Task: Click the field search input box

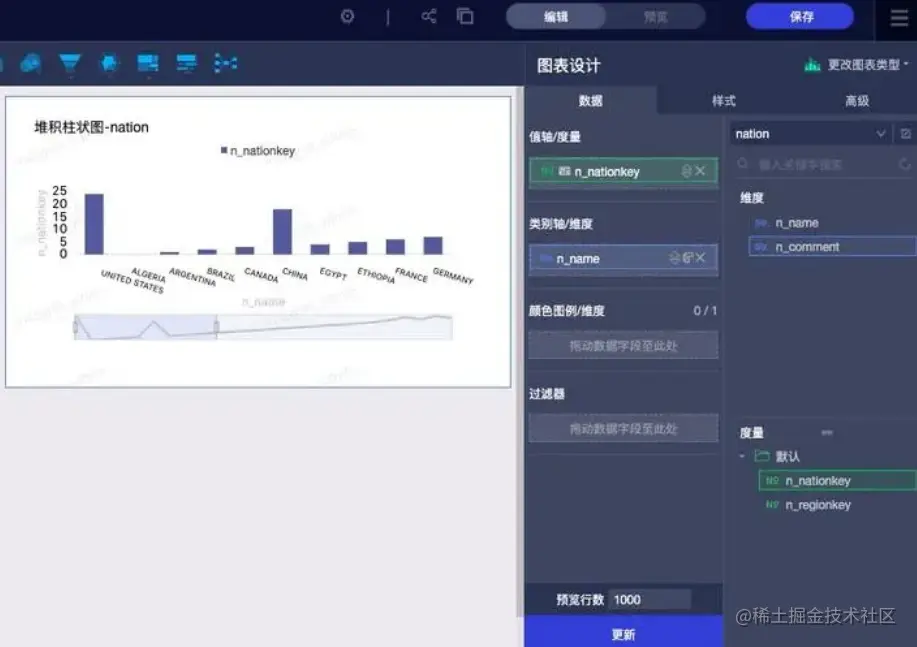Action: coord(825,164)
